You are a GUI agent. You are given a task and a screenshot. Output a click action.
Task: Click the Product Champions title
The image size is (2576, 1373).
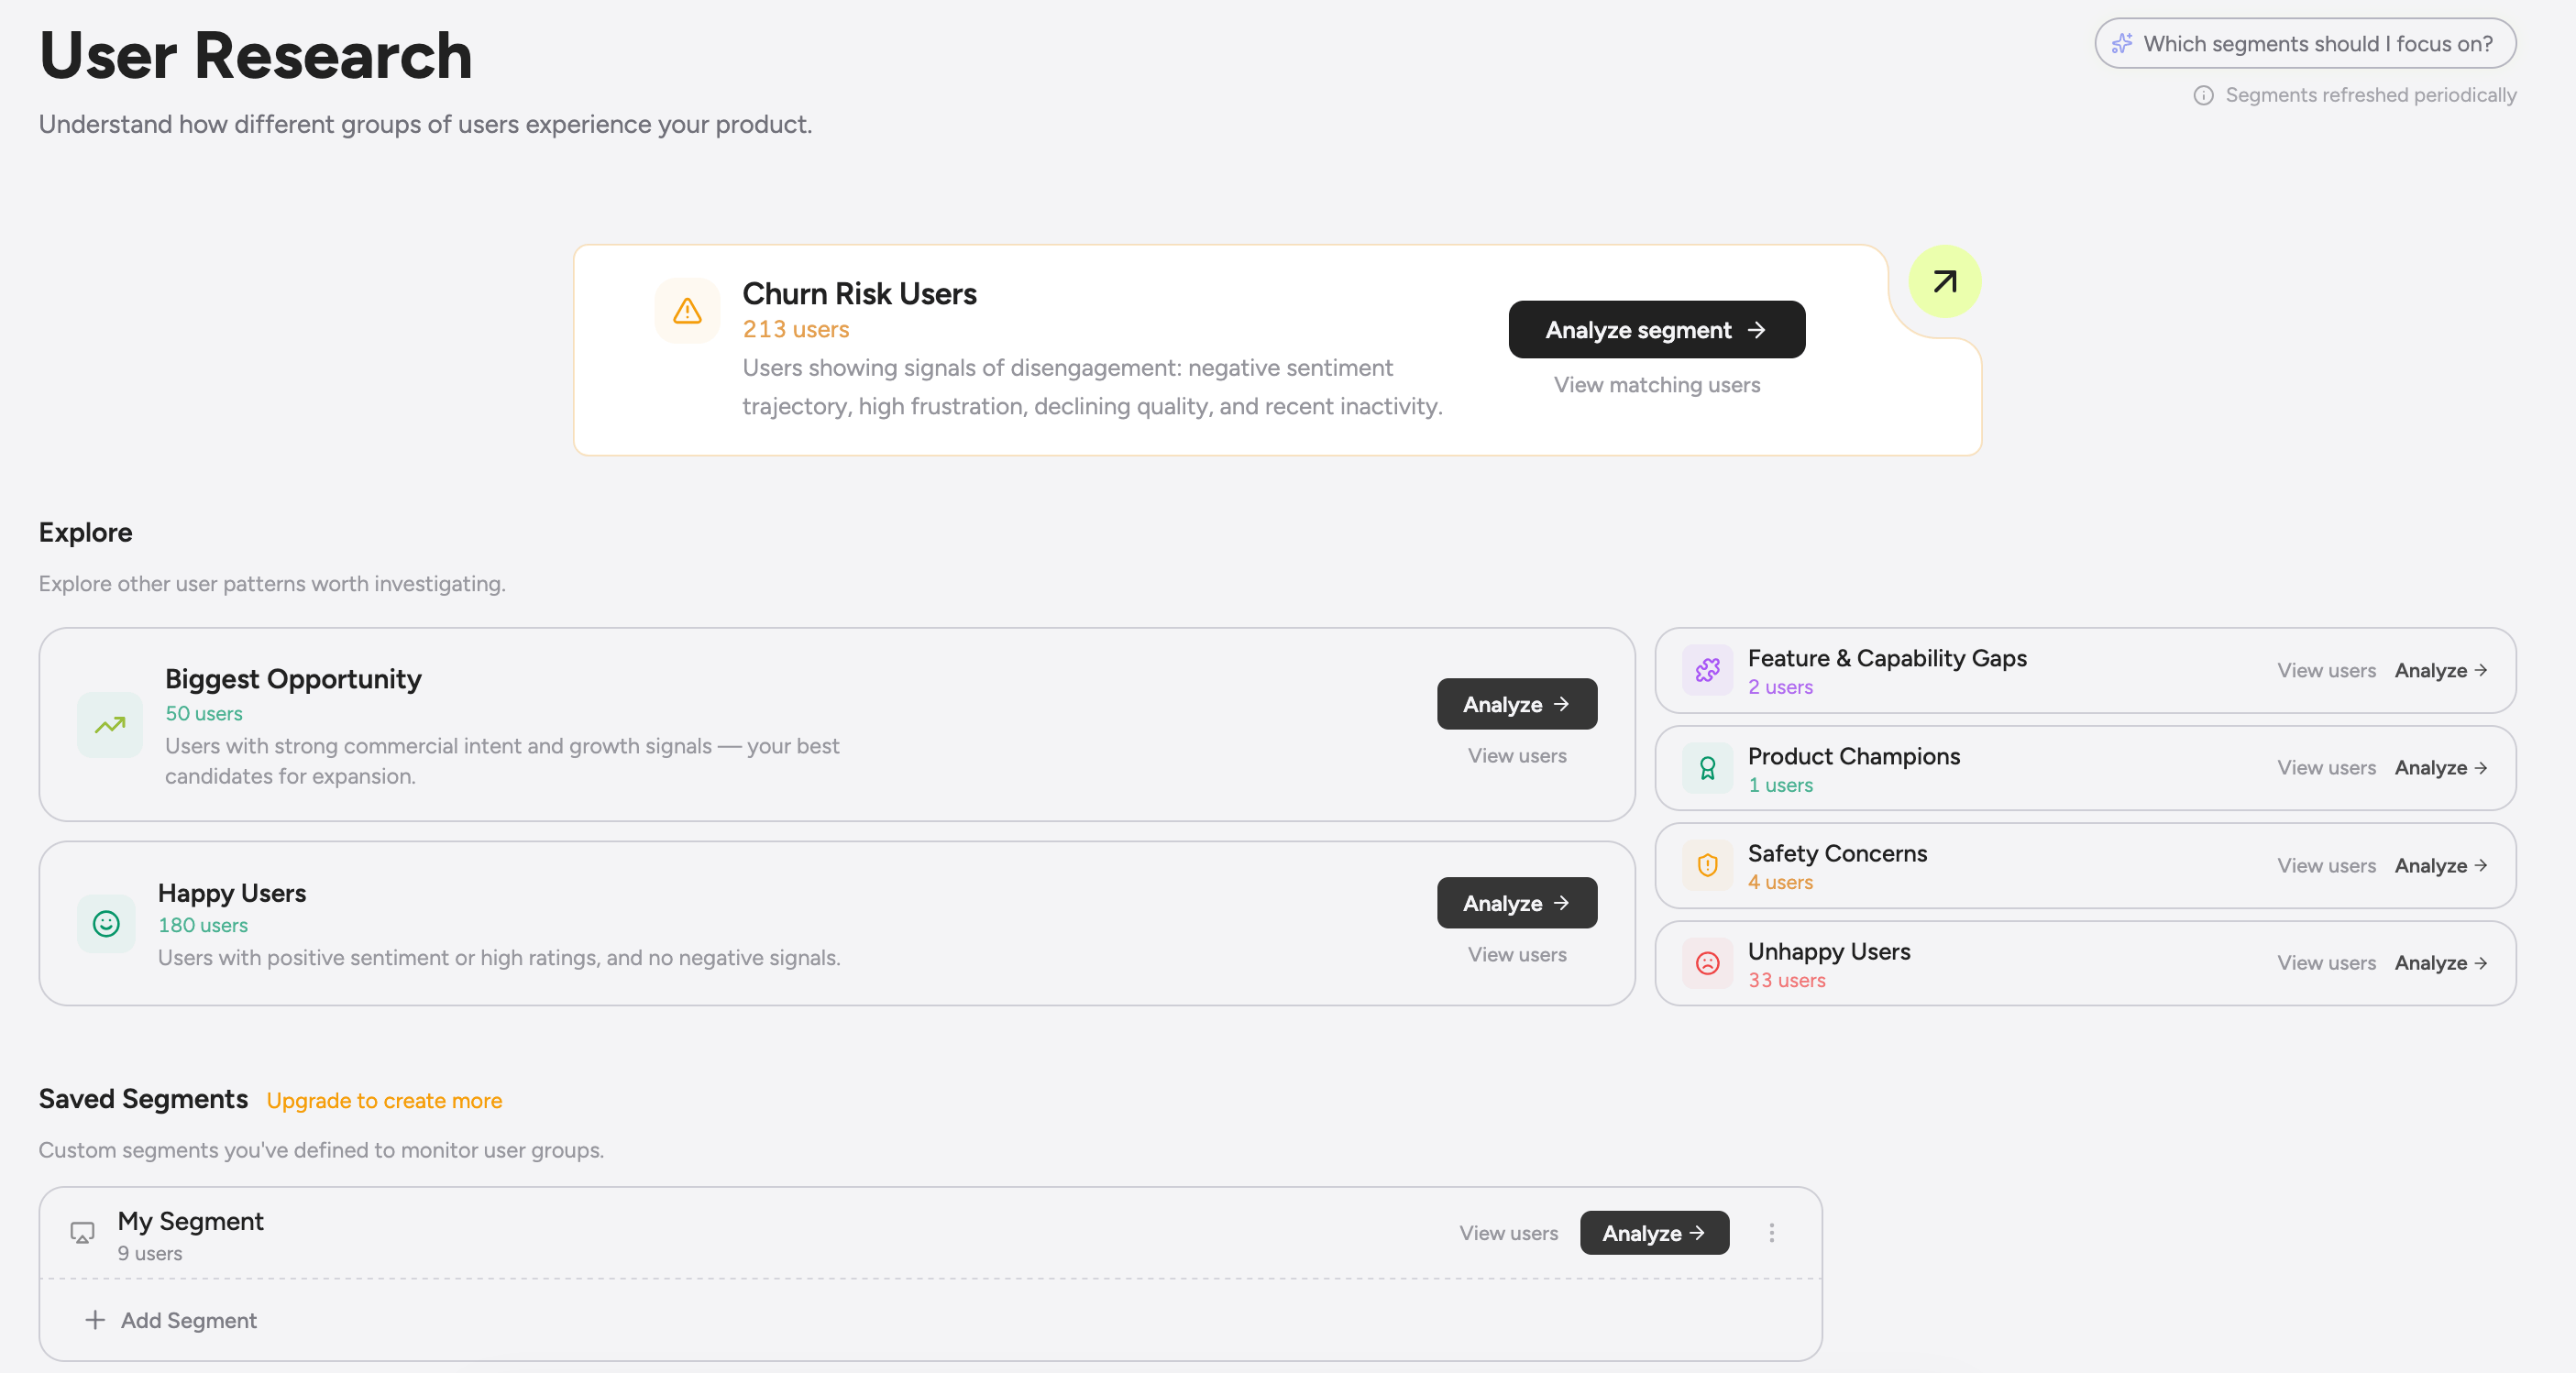[1854, 756]
